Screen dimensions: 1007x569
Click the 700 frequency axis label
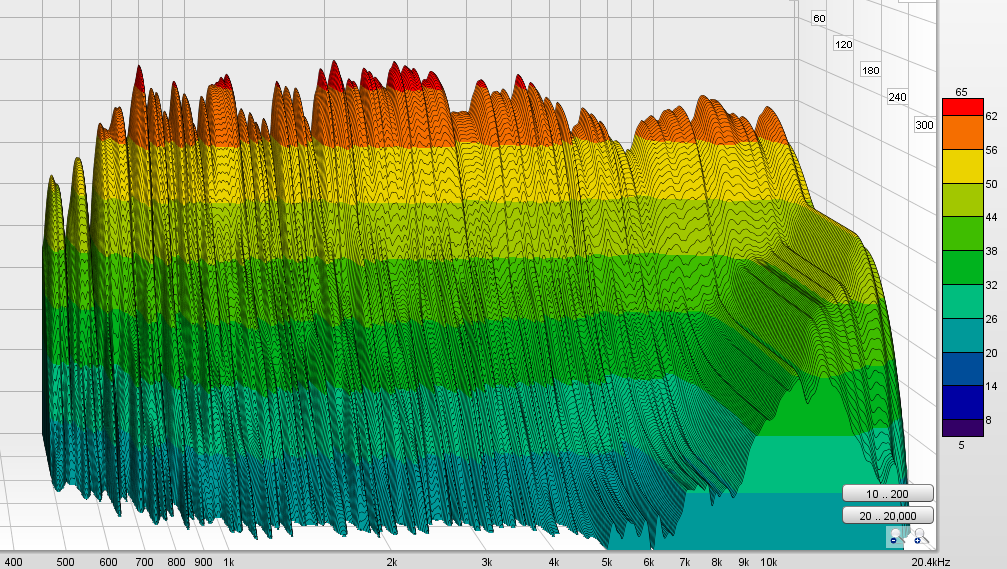coord(144,562)
